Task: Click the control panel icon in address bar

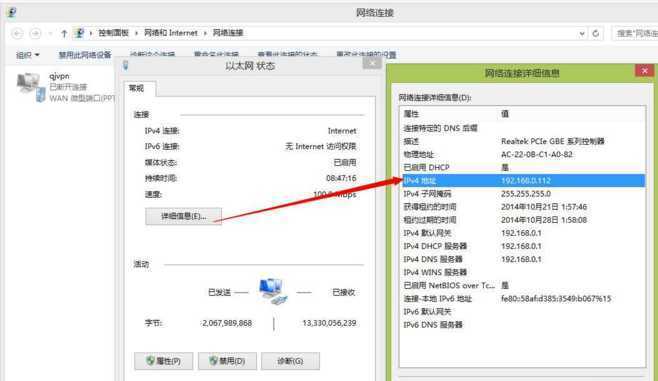Action: click(x=79, y=33)
